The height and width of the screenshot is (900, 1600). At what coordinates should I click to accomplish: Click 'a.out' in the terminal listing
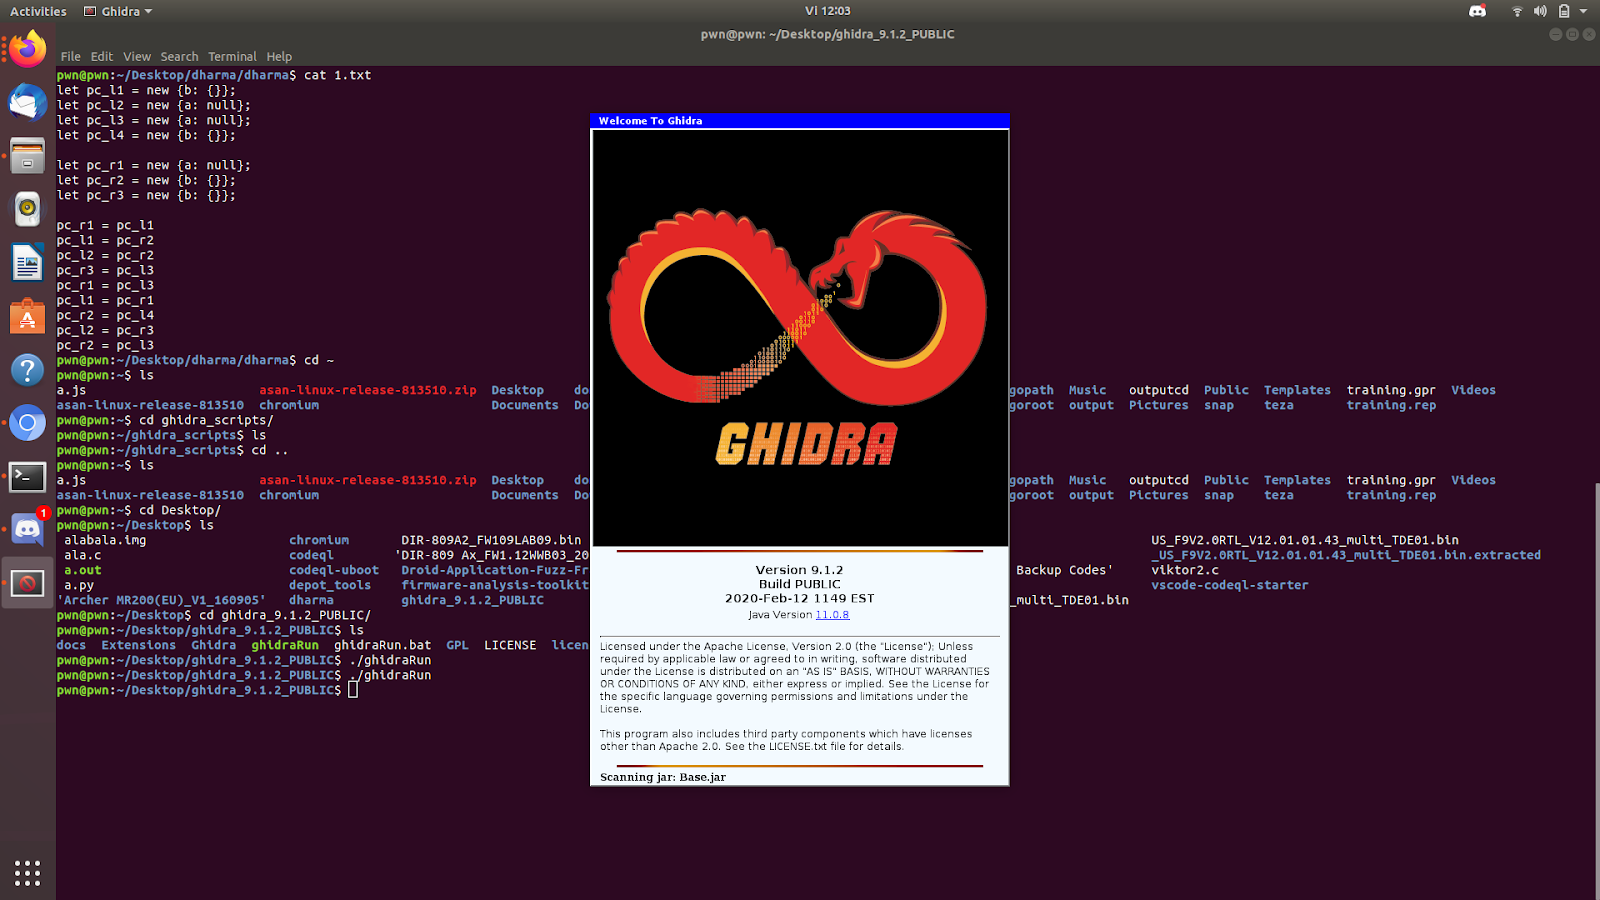point(83,570)
